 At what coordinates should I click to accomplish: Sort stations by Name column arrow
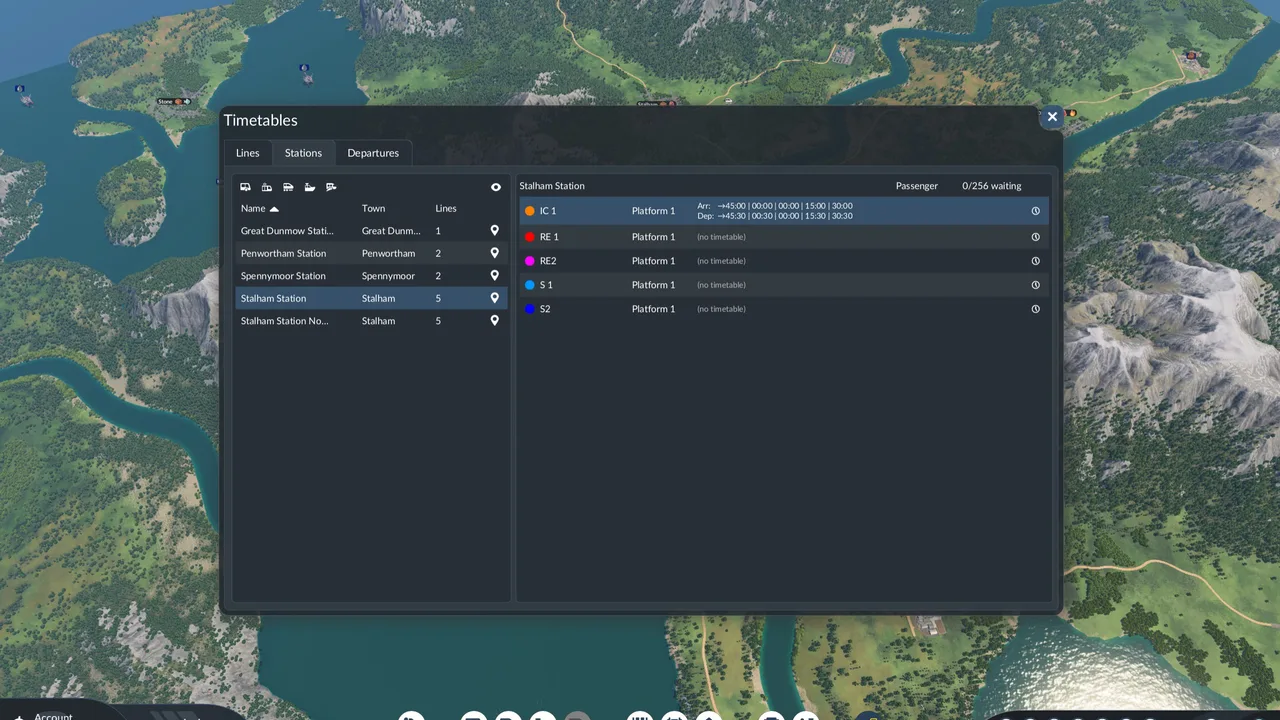coord(274,209)
